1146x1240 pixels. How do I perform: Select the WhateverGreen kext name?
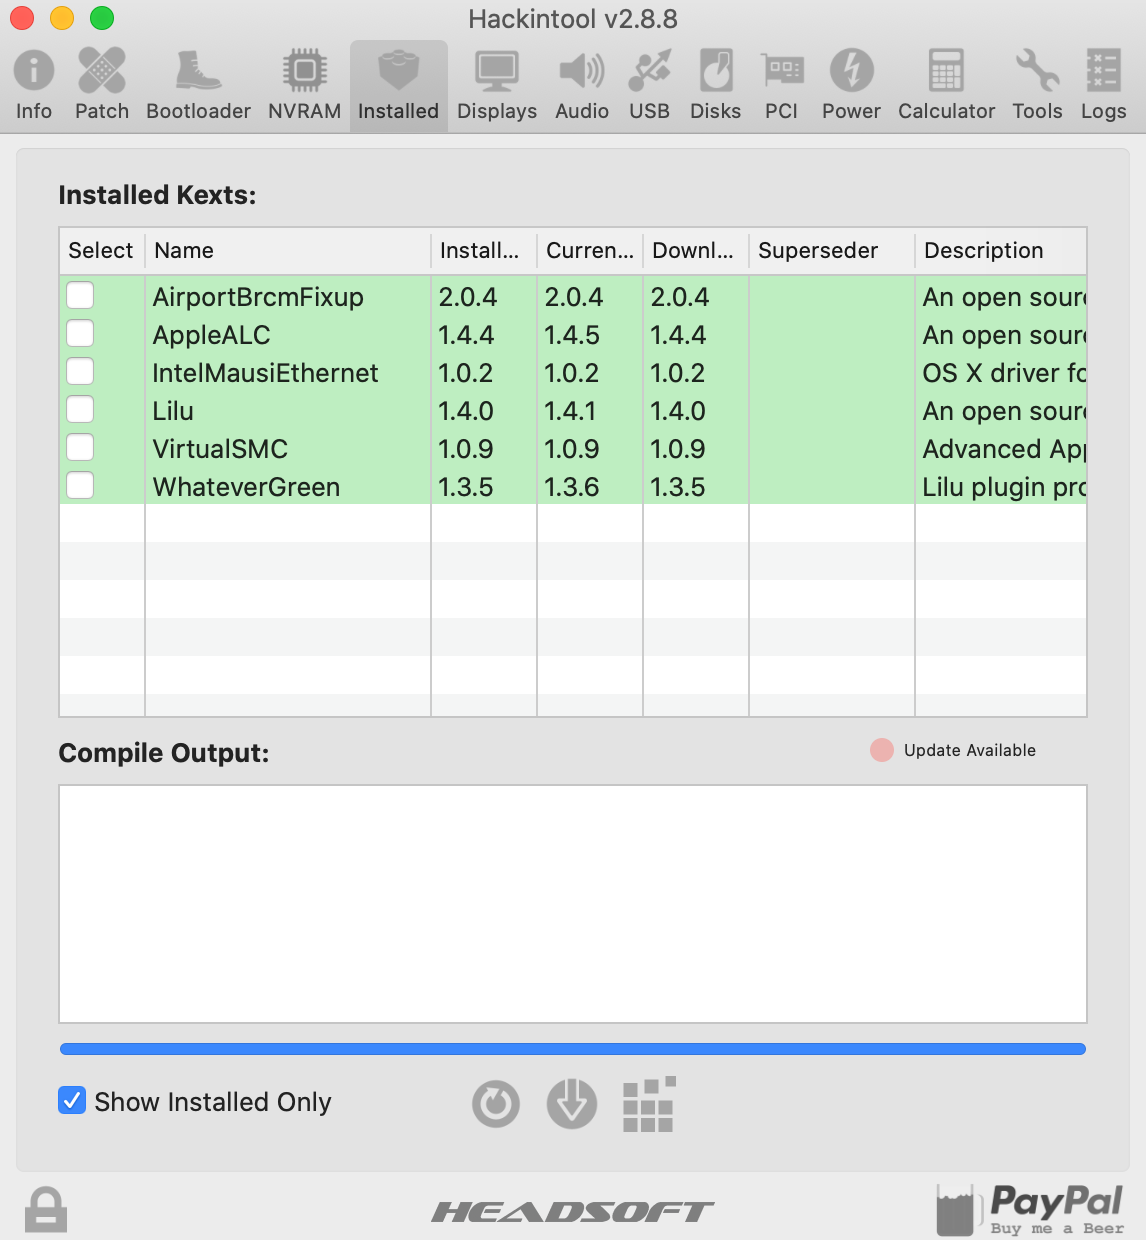point(246,487)
